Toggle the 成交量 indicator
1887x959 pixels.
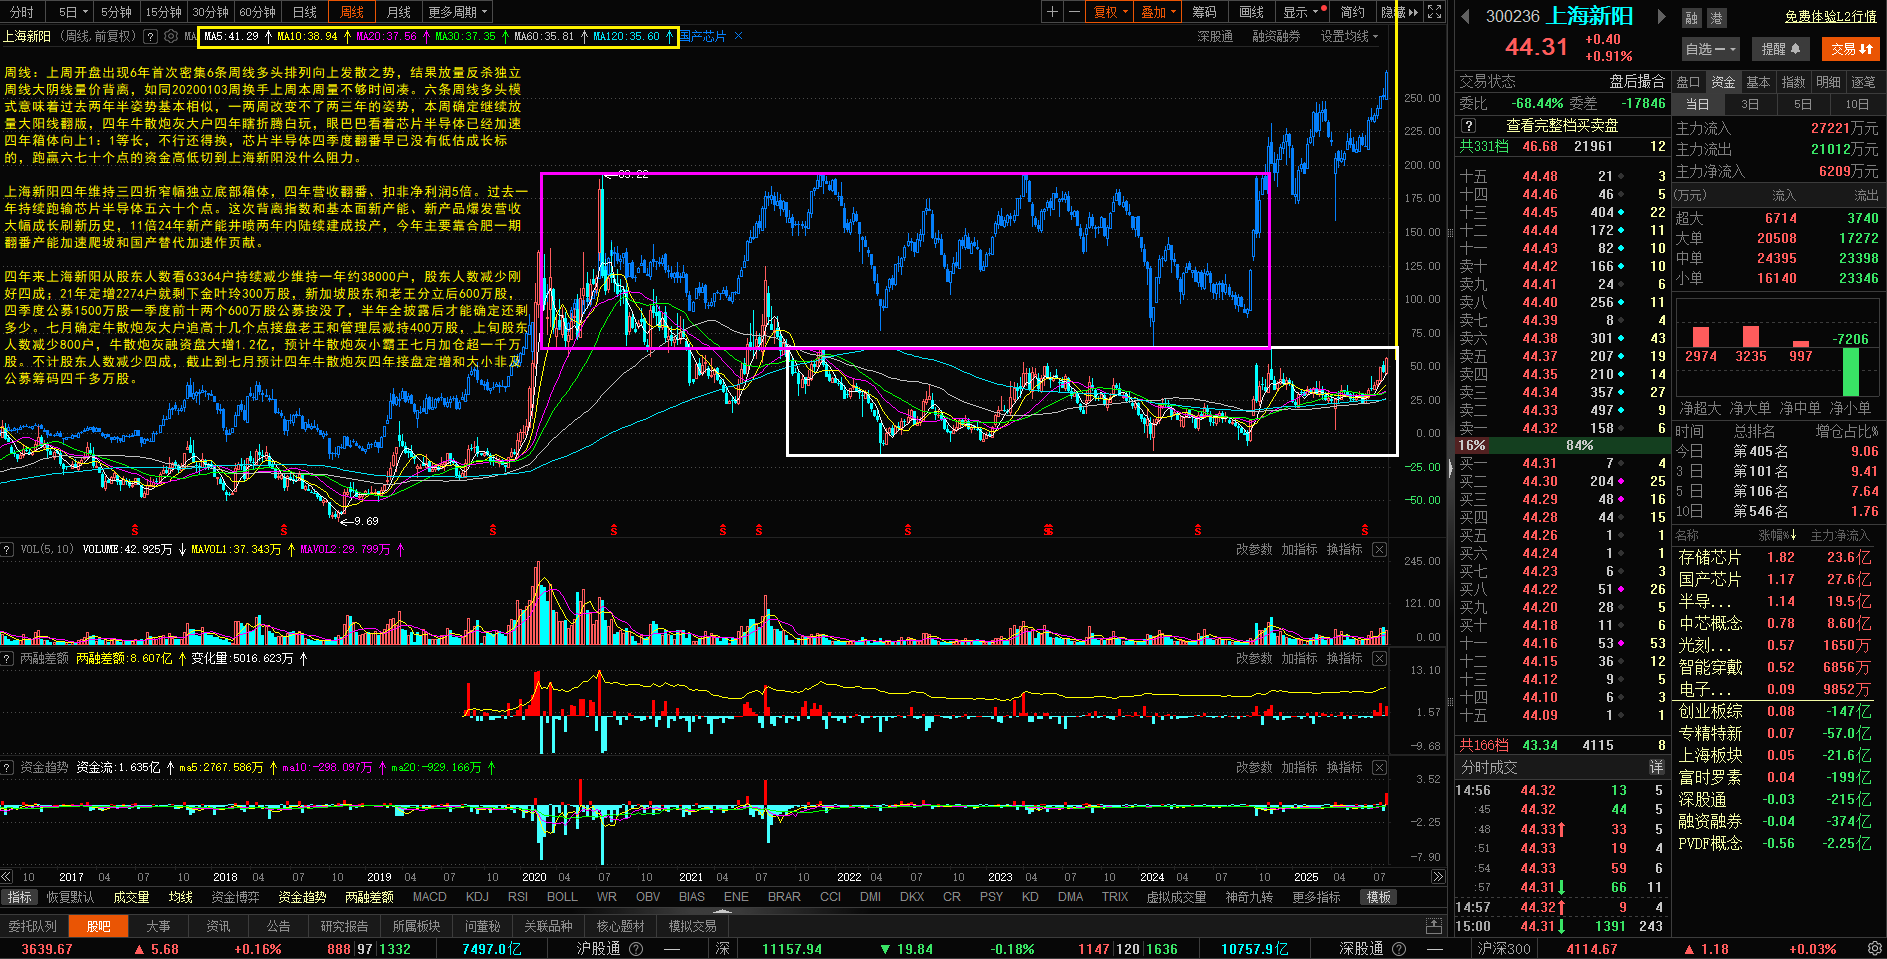131,897
